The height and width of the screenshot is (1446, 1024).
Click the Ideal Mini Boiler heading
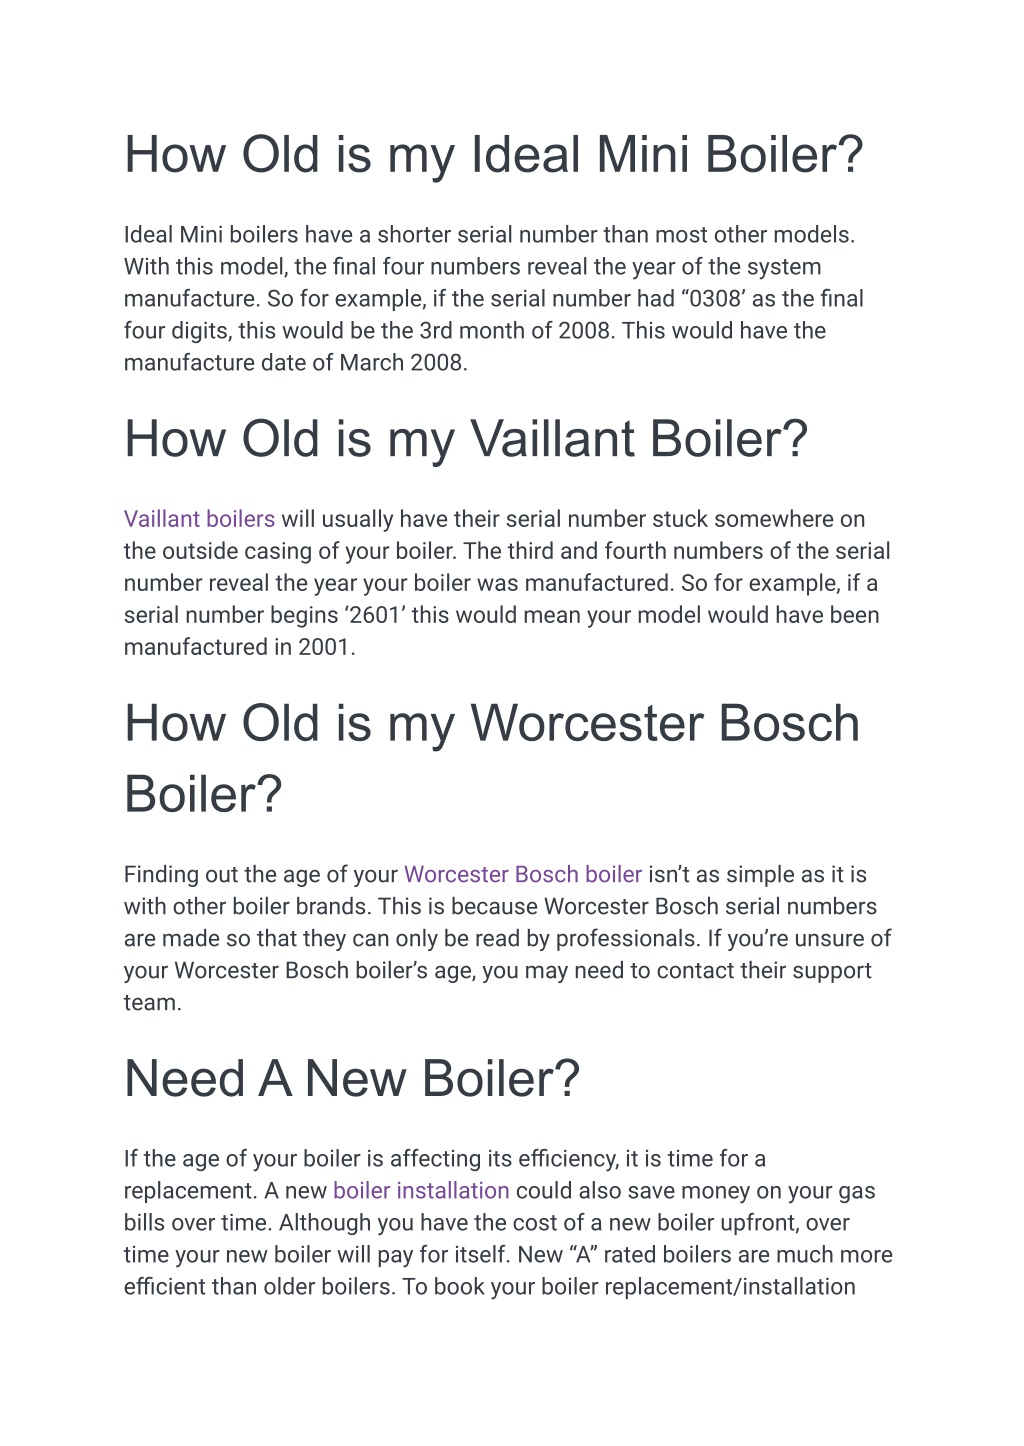click(x=493, y=155)
